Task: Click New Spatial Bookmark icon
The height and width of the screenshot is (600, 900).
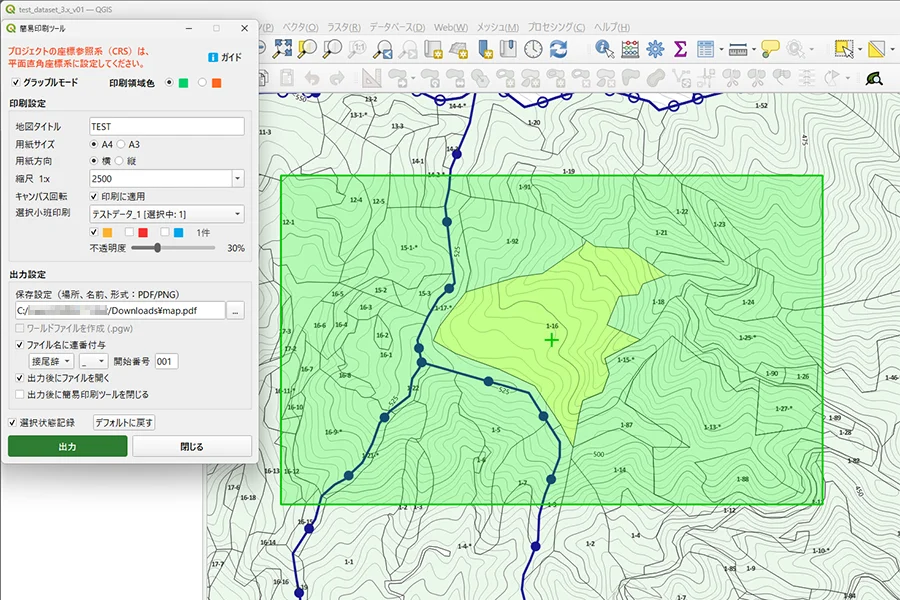Action: coord(485,49)
